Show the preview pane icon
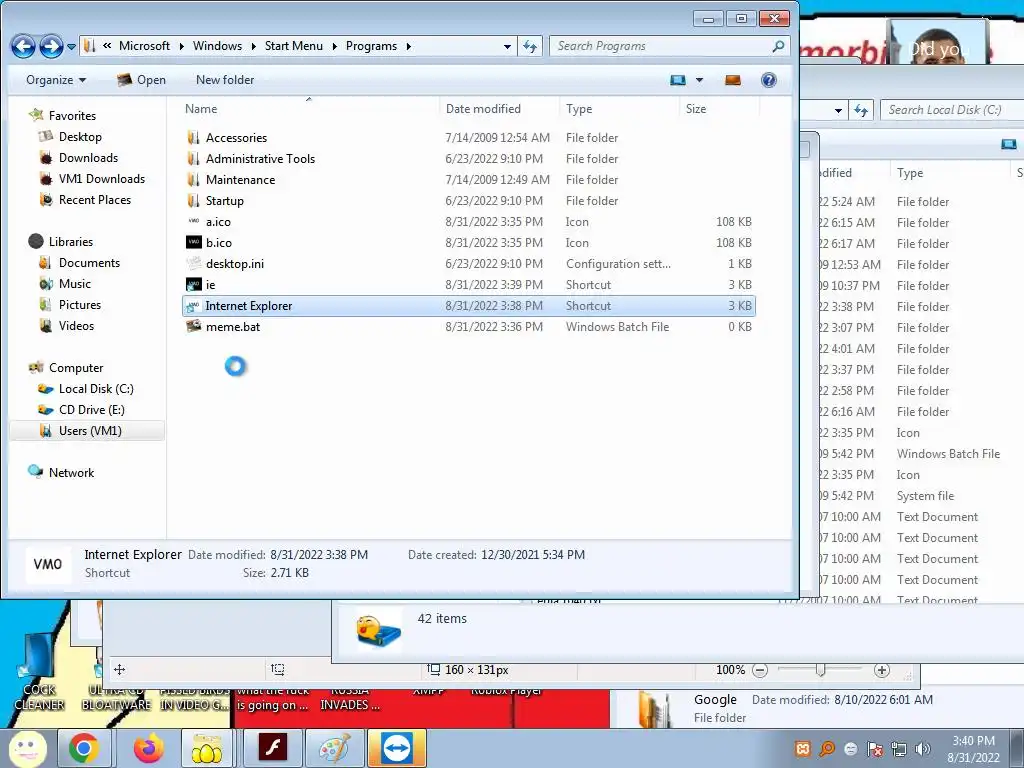 coord(733,80)
